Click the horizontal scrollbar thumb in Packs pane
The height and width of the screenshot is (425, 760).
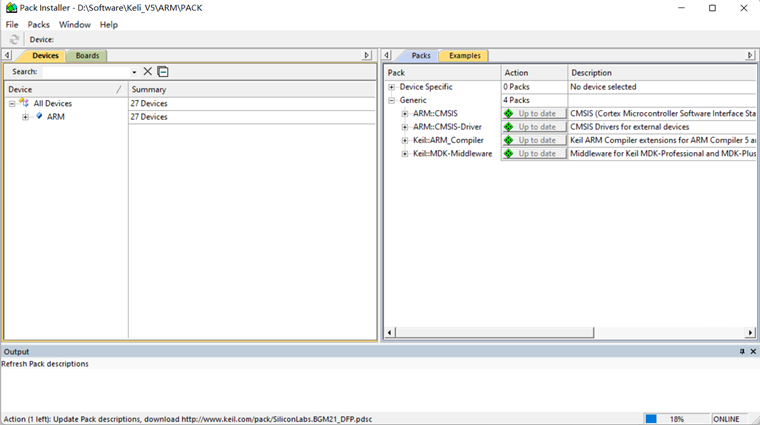tap(494, 332)
